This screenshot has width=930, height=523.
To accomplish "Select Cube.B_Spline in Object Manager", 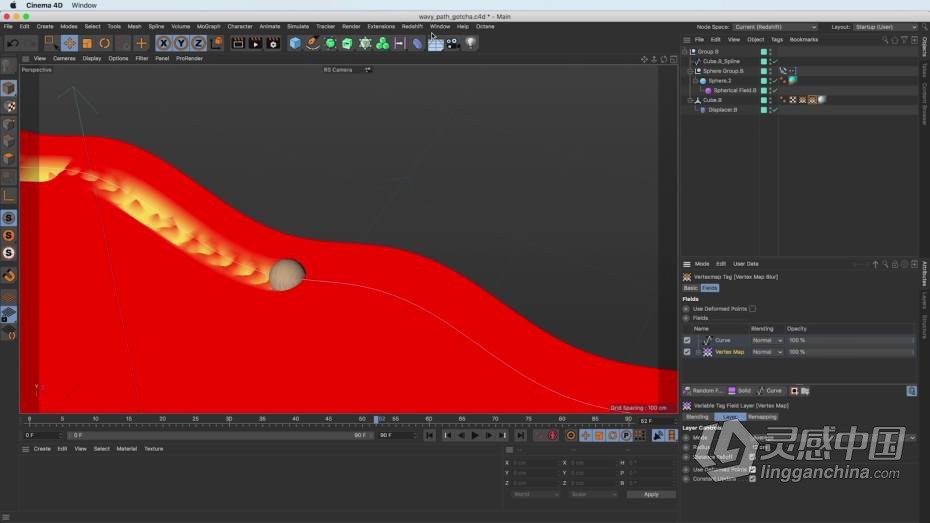I will click(x=721, y=61).
